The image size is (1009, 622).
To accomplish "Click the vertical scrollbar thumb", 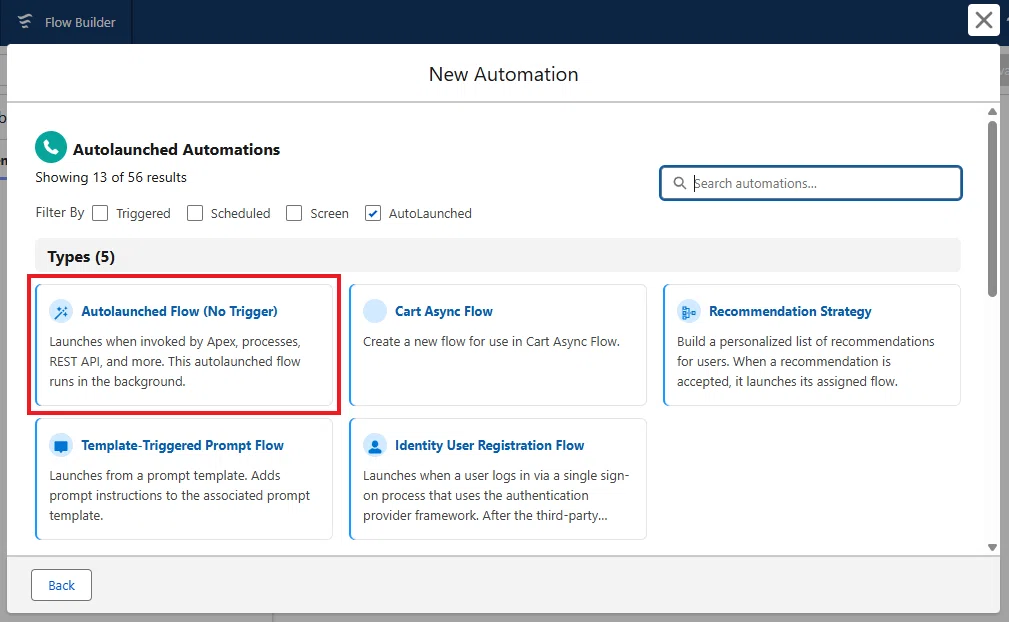I will 992,208.
